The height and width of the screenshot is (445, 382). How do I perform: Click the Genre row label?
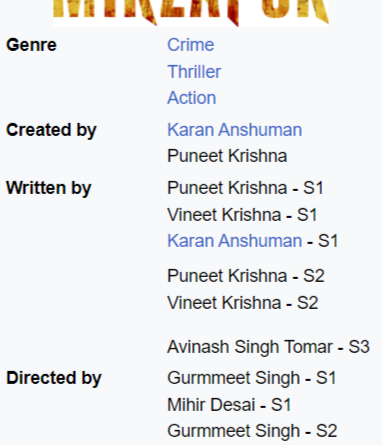click(31, 45)
